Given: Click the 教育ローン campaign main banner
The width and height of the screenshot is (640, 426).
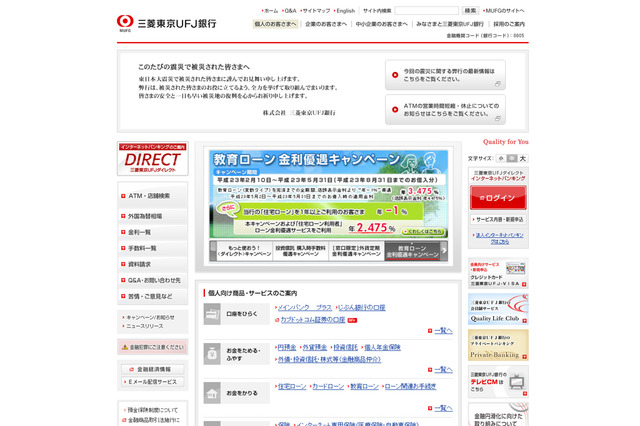Looking at the screenshot, I should 329,194.
